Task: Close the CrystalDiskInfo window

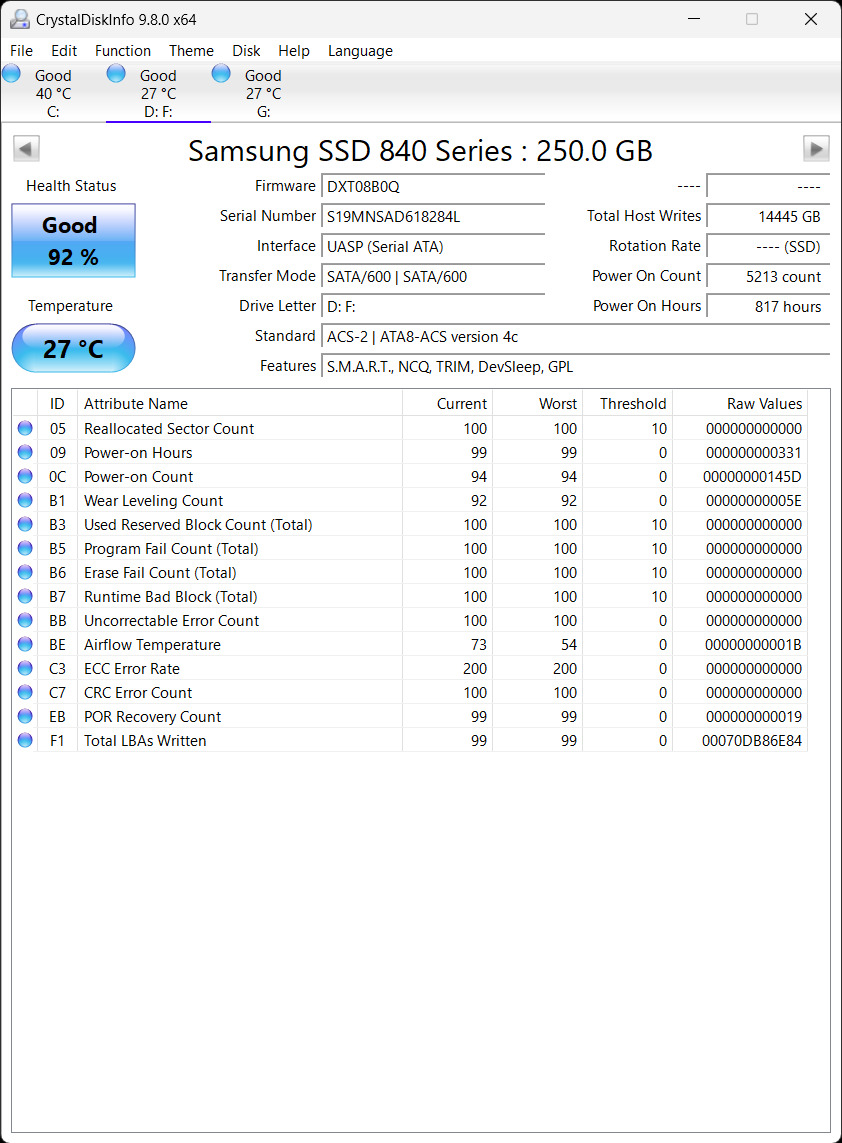Action: click(811, 19)
